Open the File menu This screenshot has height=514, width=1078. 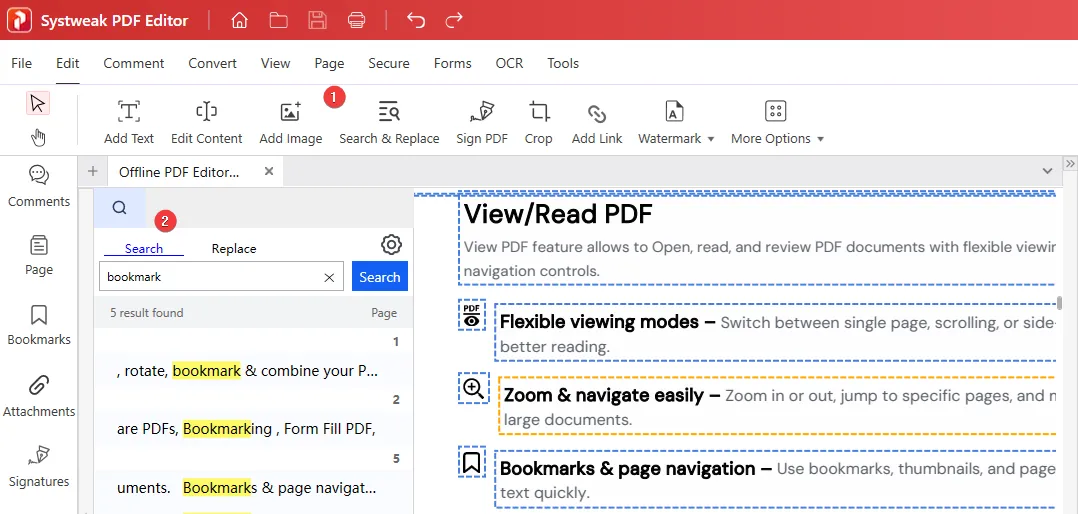(21, 63)
